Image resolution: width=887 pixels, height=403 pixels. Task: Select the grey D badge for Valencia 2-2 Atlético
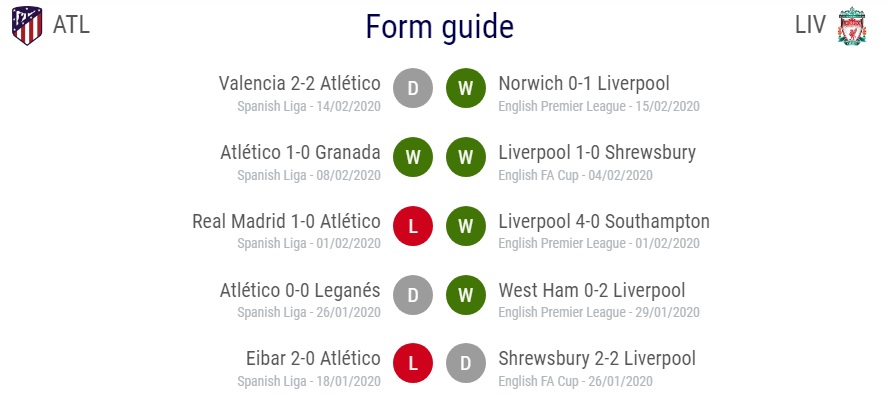tap(413, 88)
